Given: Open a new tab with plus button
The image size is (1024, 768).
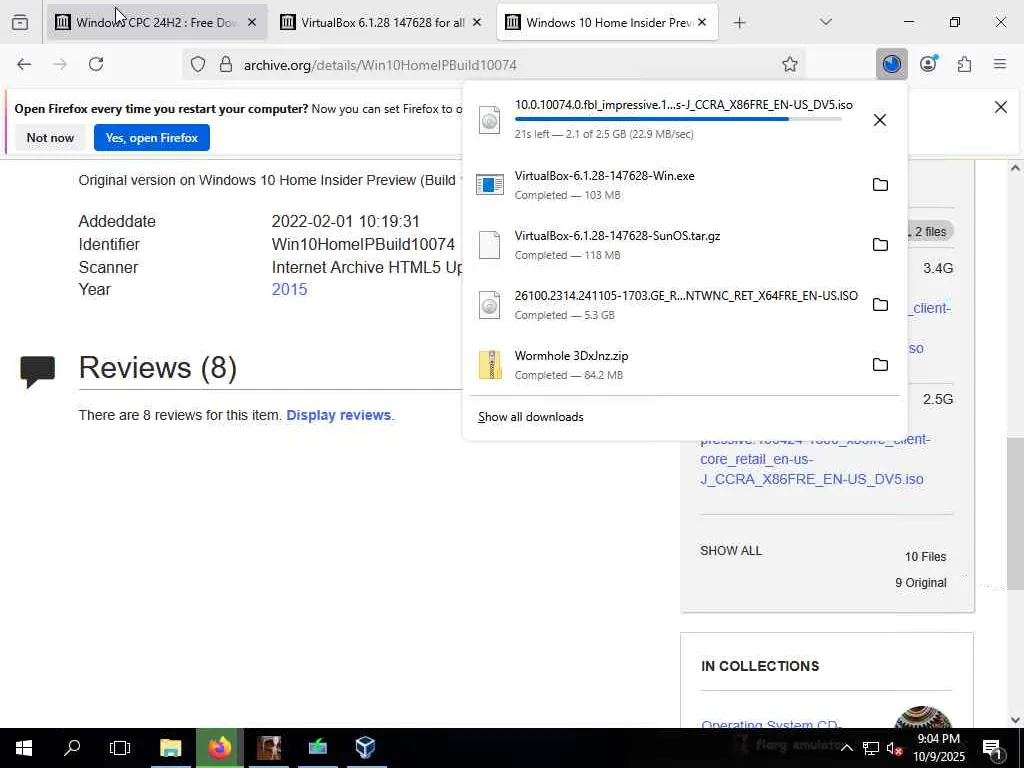Looking at the screenshot, I should (739, 23).
